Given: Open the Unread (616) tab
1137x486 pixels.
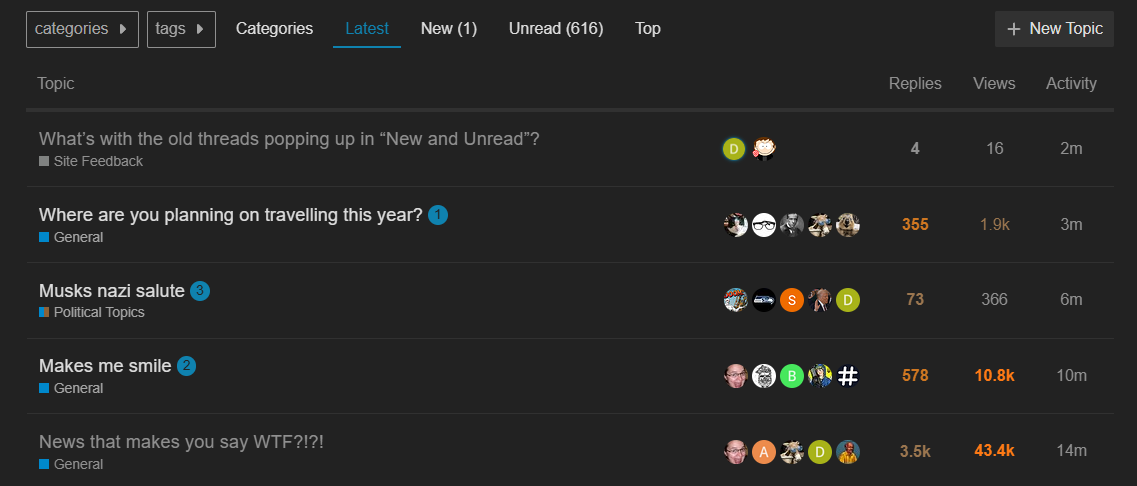Looking at the screenshot, I should pos(556,29).
